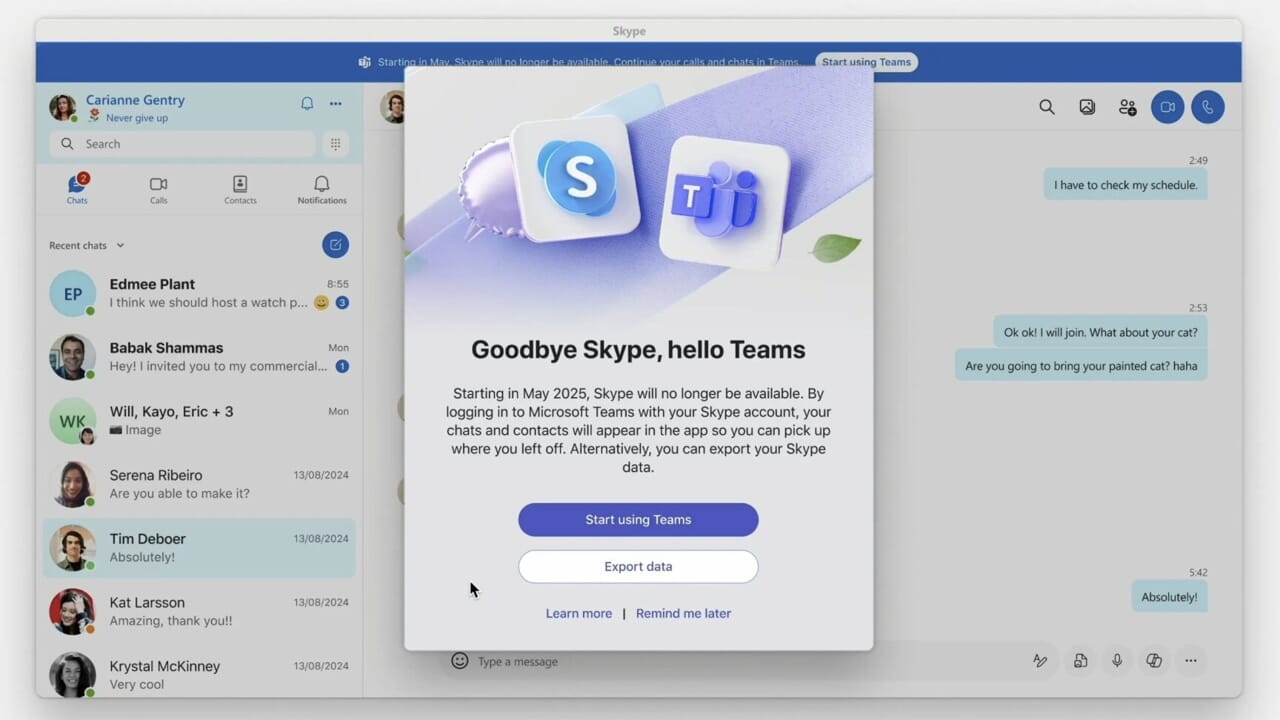Open the dial pad icon next to Search
This screenshot has width=1280, height=720.
pos(336,144)
